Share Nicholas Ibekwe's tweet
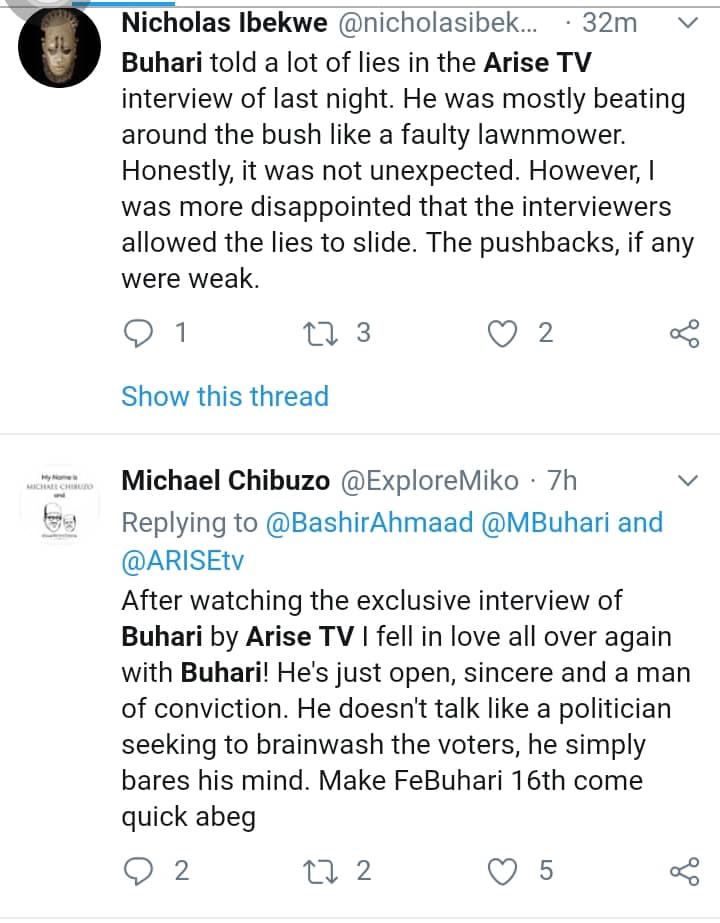The height and width of the screenshot is (923, 720). pos(684,334)
